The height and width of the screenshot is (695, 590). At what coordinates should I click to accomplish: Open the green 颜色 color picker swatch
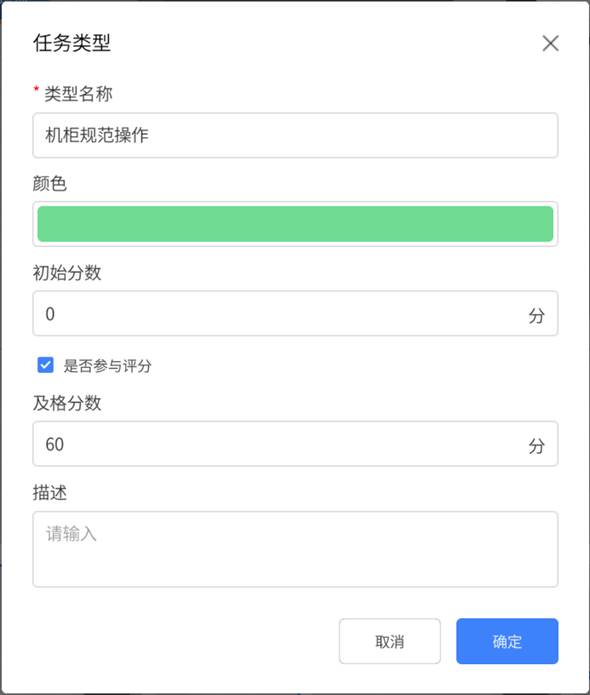pyautogui.click(x=295, y=224)
